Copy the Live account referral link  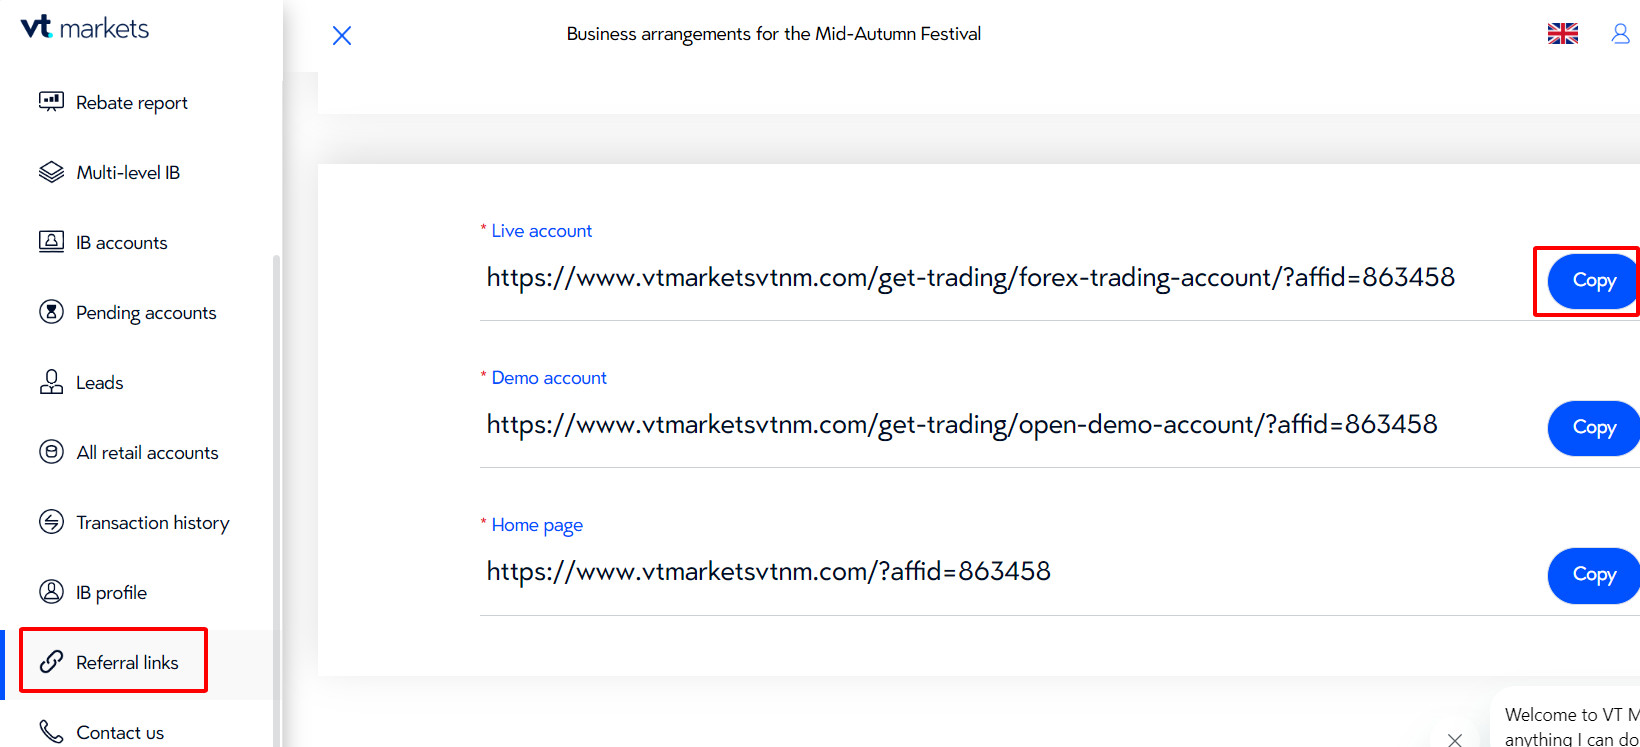(1593, 281)
